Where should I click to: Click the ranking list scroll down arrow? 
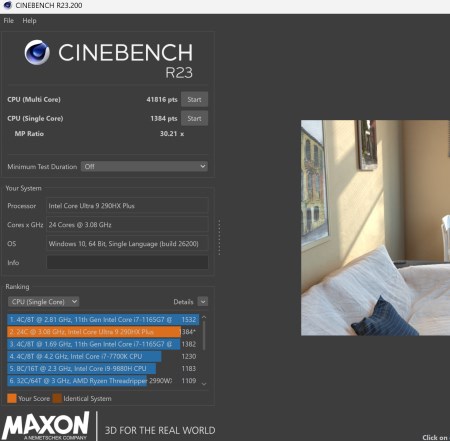[x=204, y=384]
